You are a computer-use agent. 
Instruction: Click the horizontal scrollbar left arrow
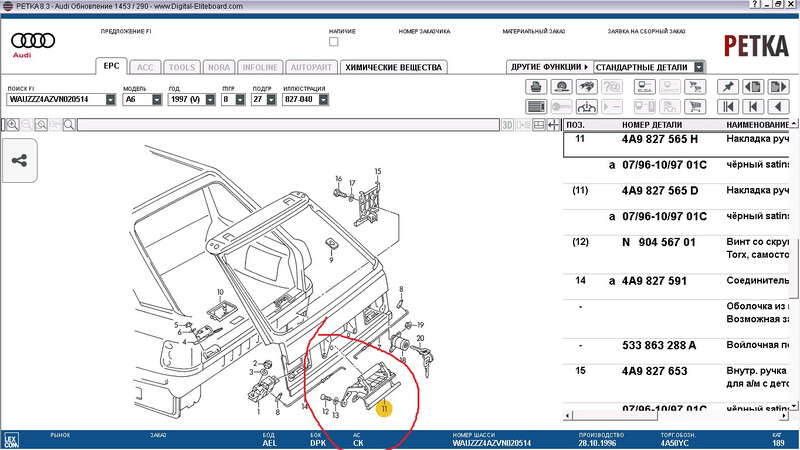point(568,416)
